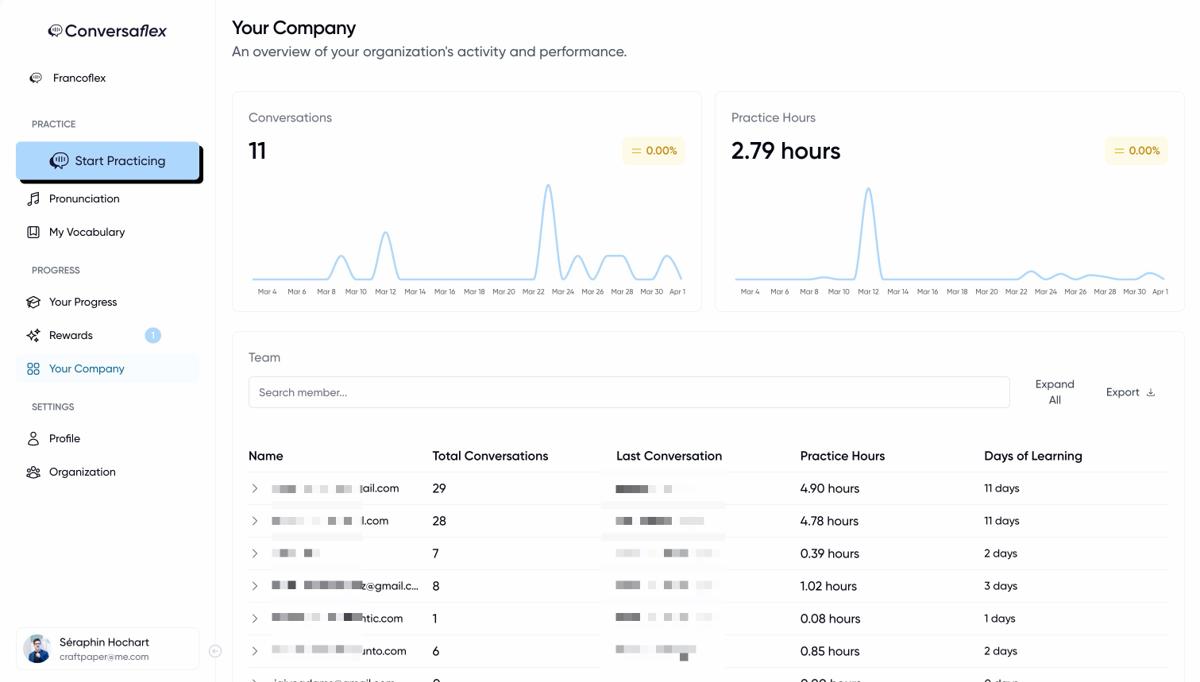This screenshot has width=1200, height=682.
Task: Open My Vocabulary book icon
Action: point(35,231)
